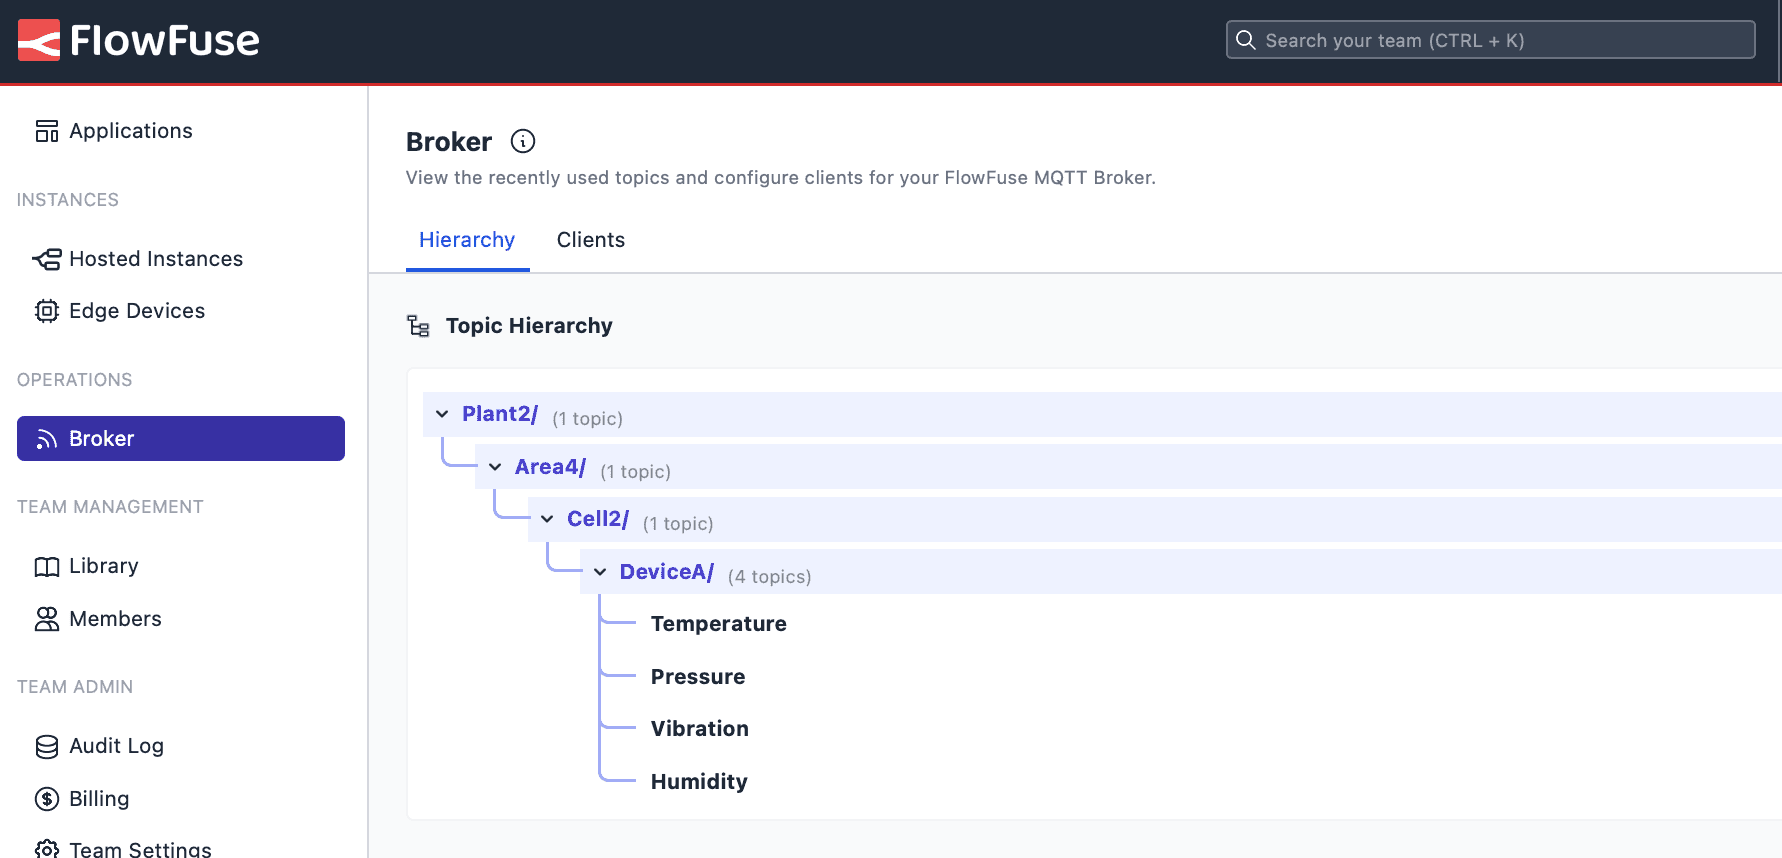Select the Broker antenna icon
Viewport: 1782px width, 858px height.
click(x=46, y=438)
